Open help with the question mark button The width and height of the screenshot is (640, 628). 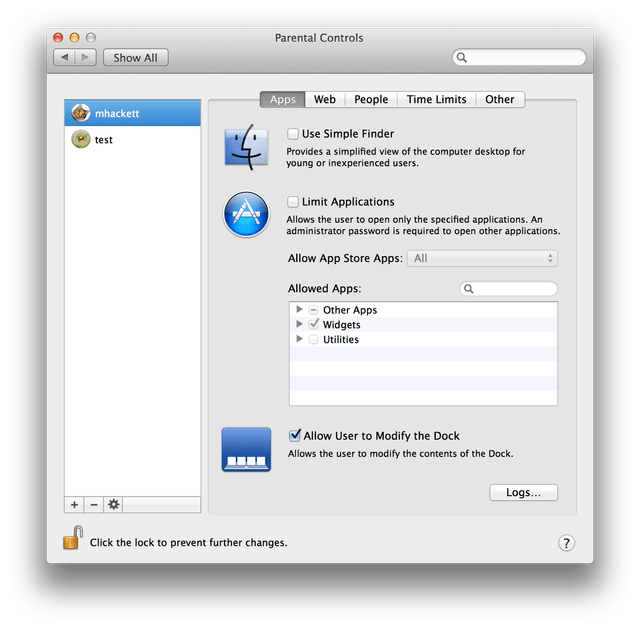pos(566,543)
